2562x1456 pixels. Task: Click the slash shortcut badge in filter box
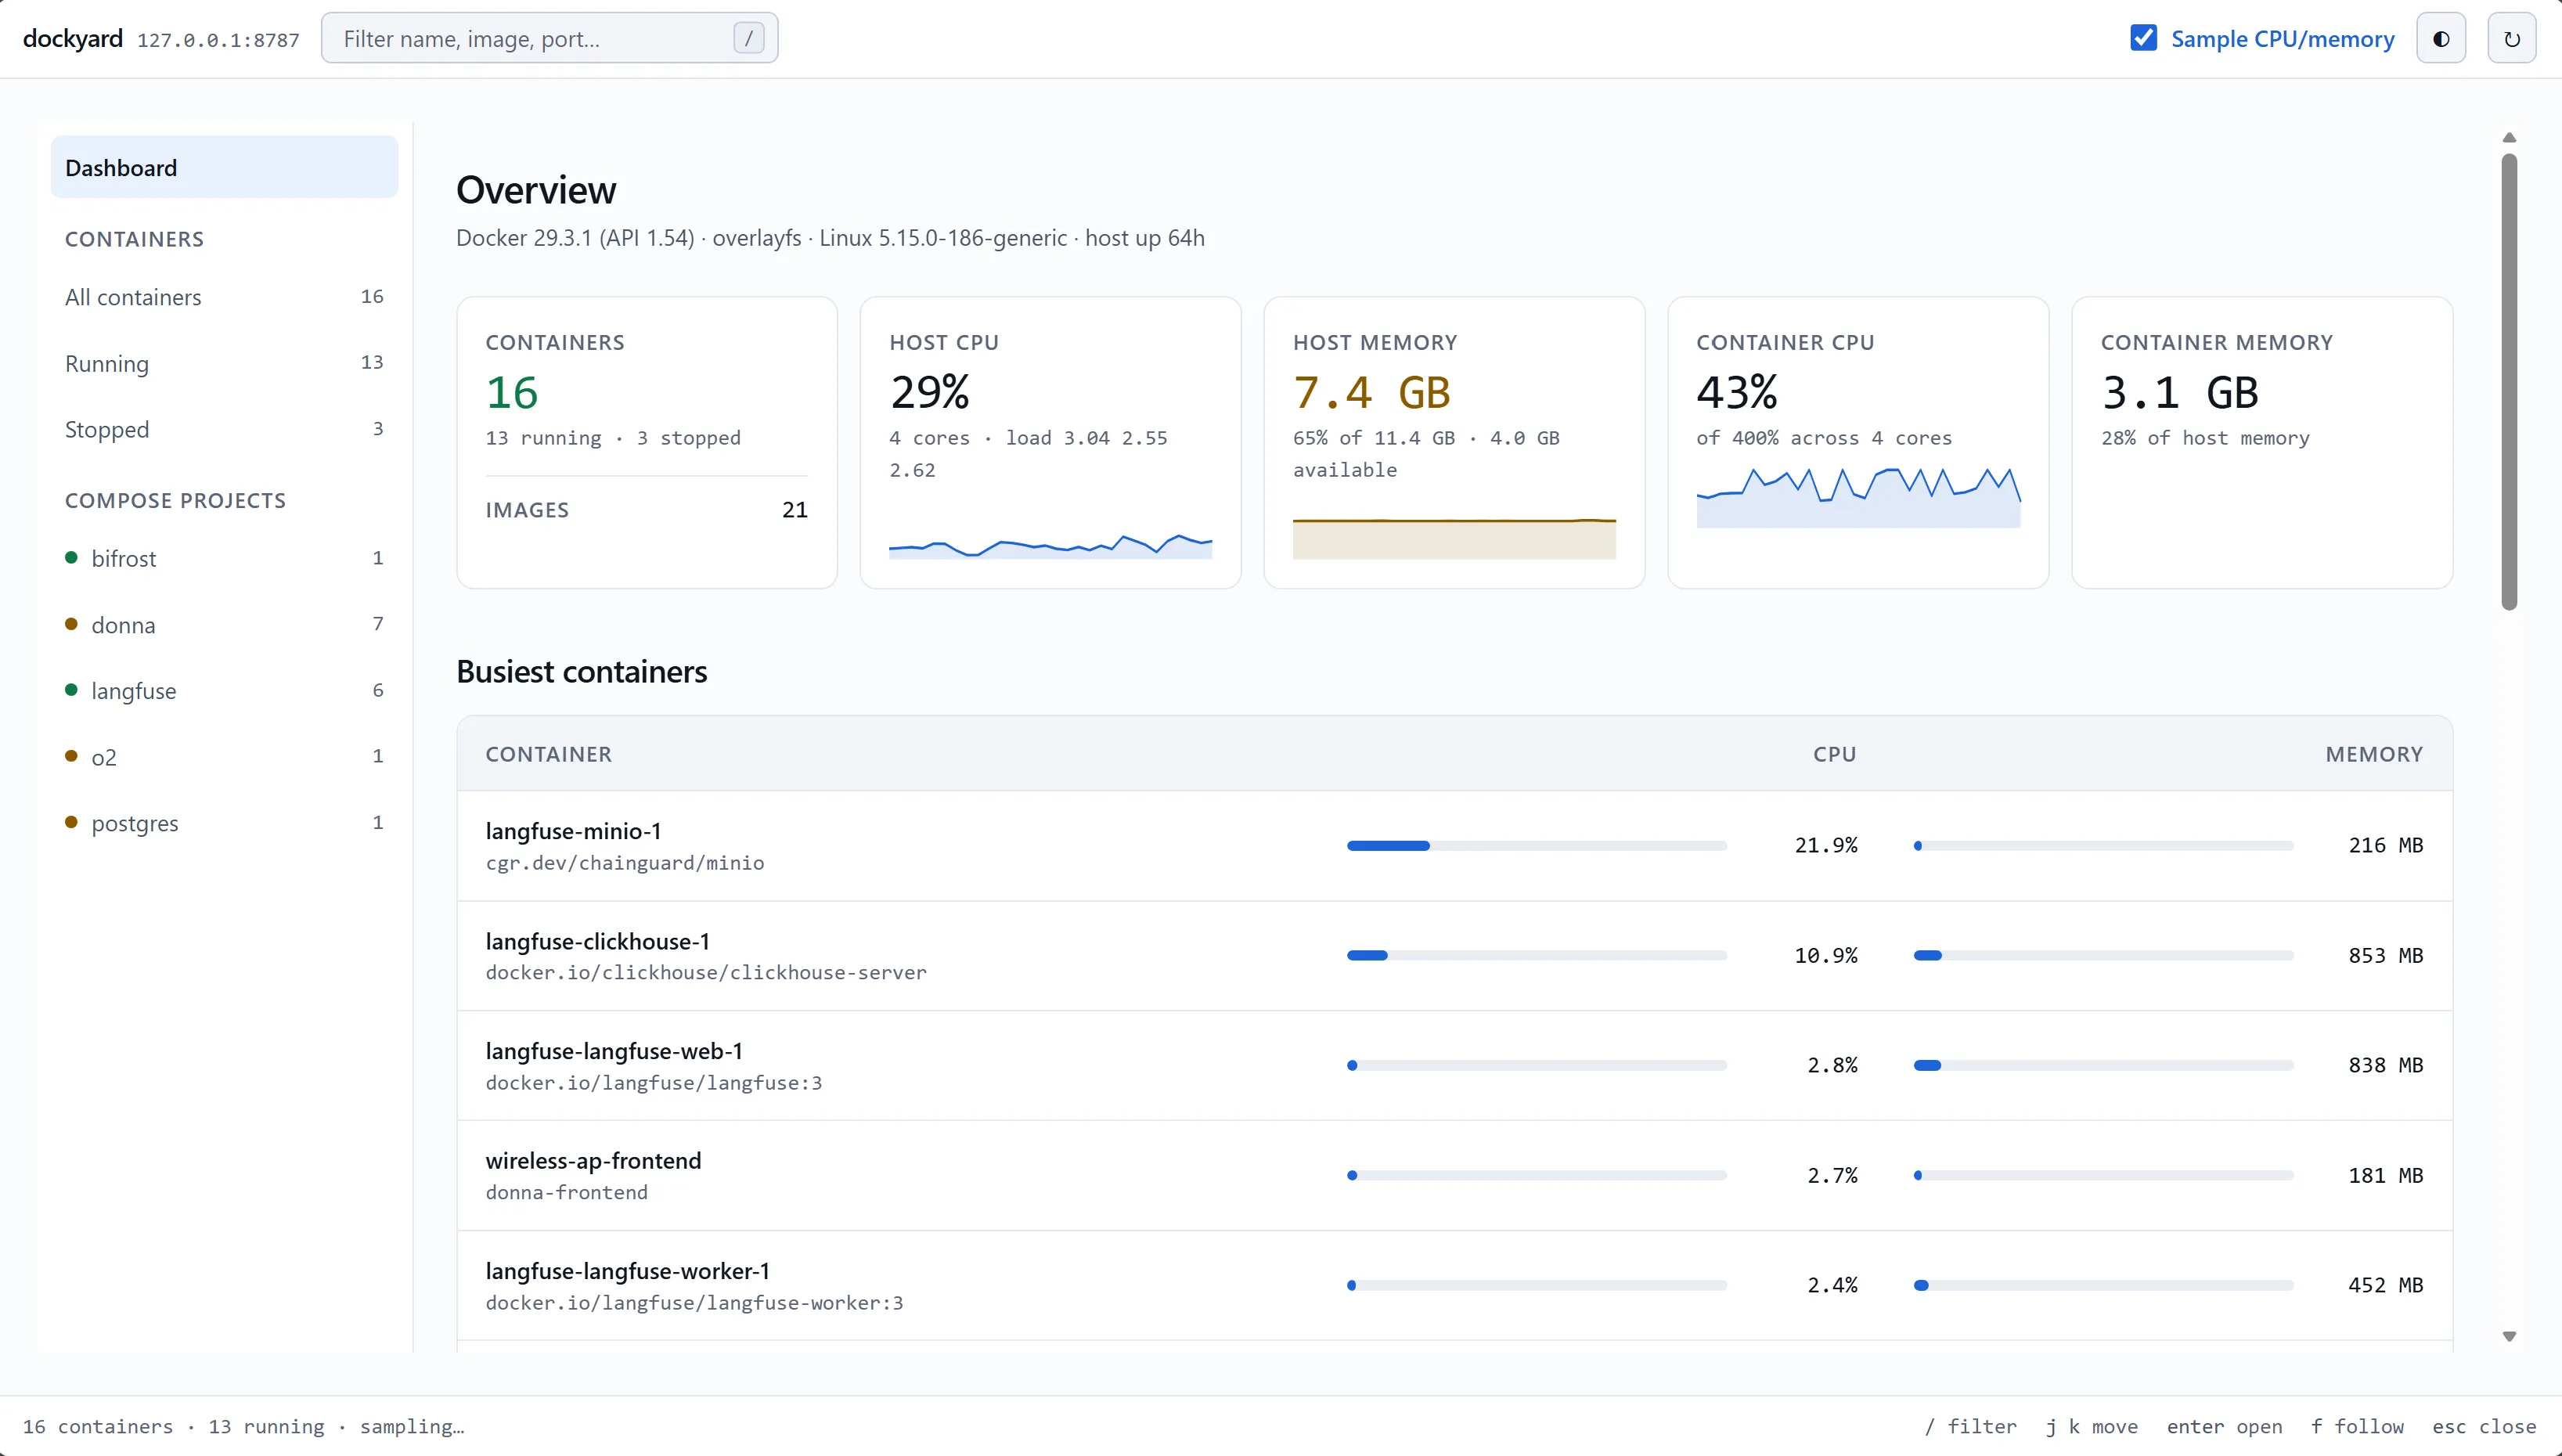[x=748, y=38]
